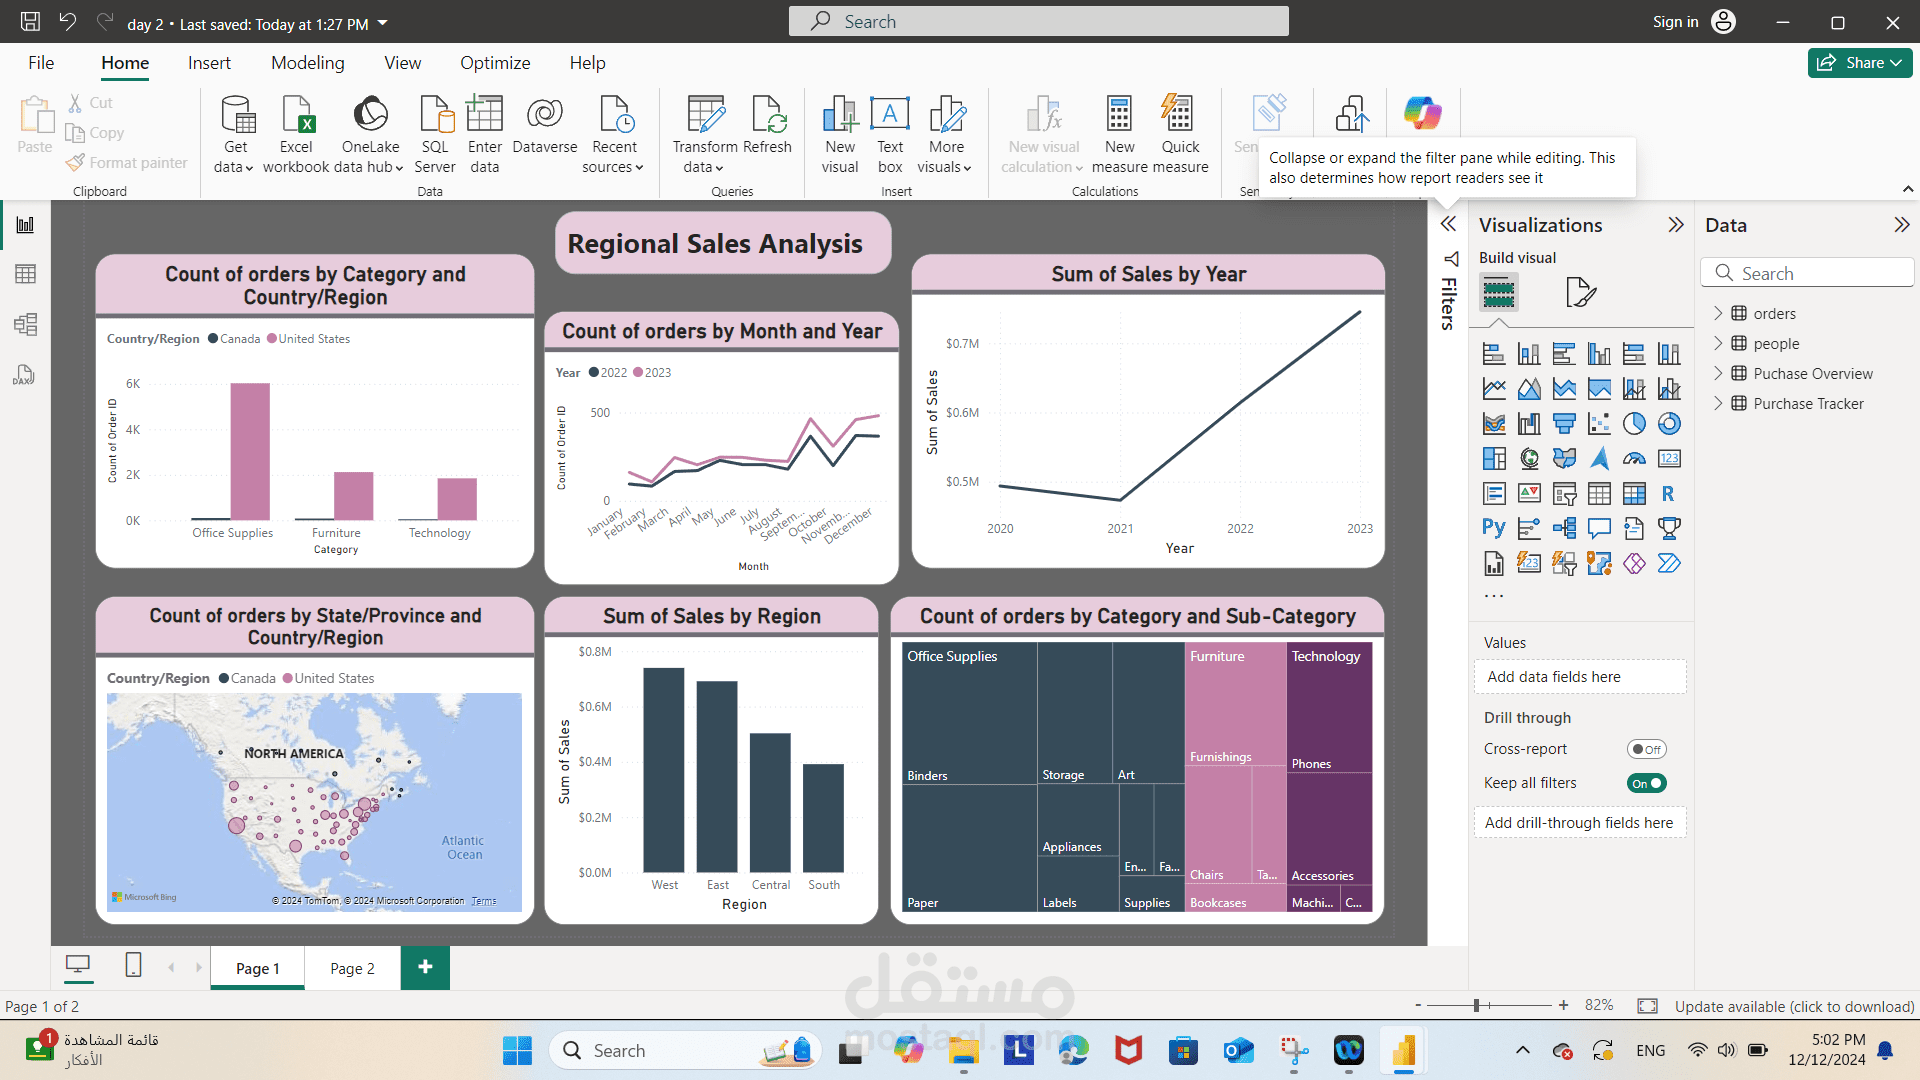The height and width of the screenshot is (1080, 1920).
Task: Select the pie chart visual type
Action: click(1634, 424)
